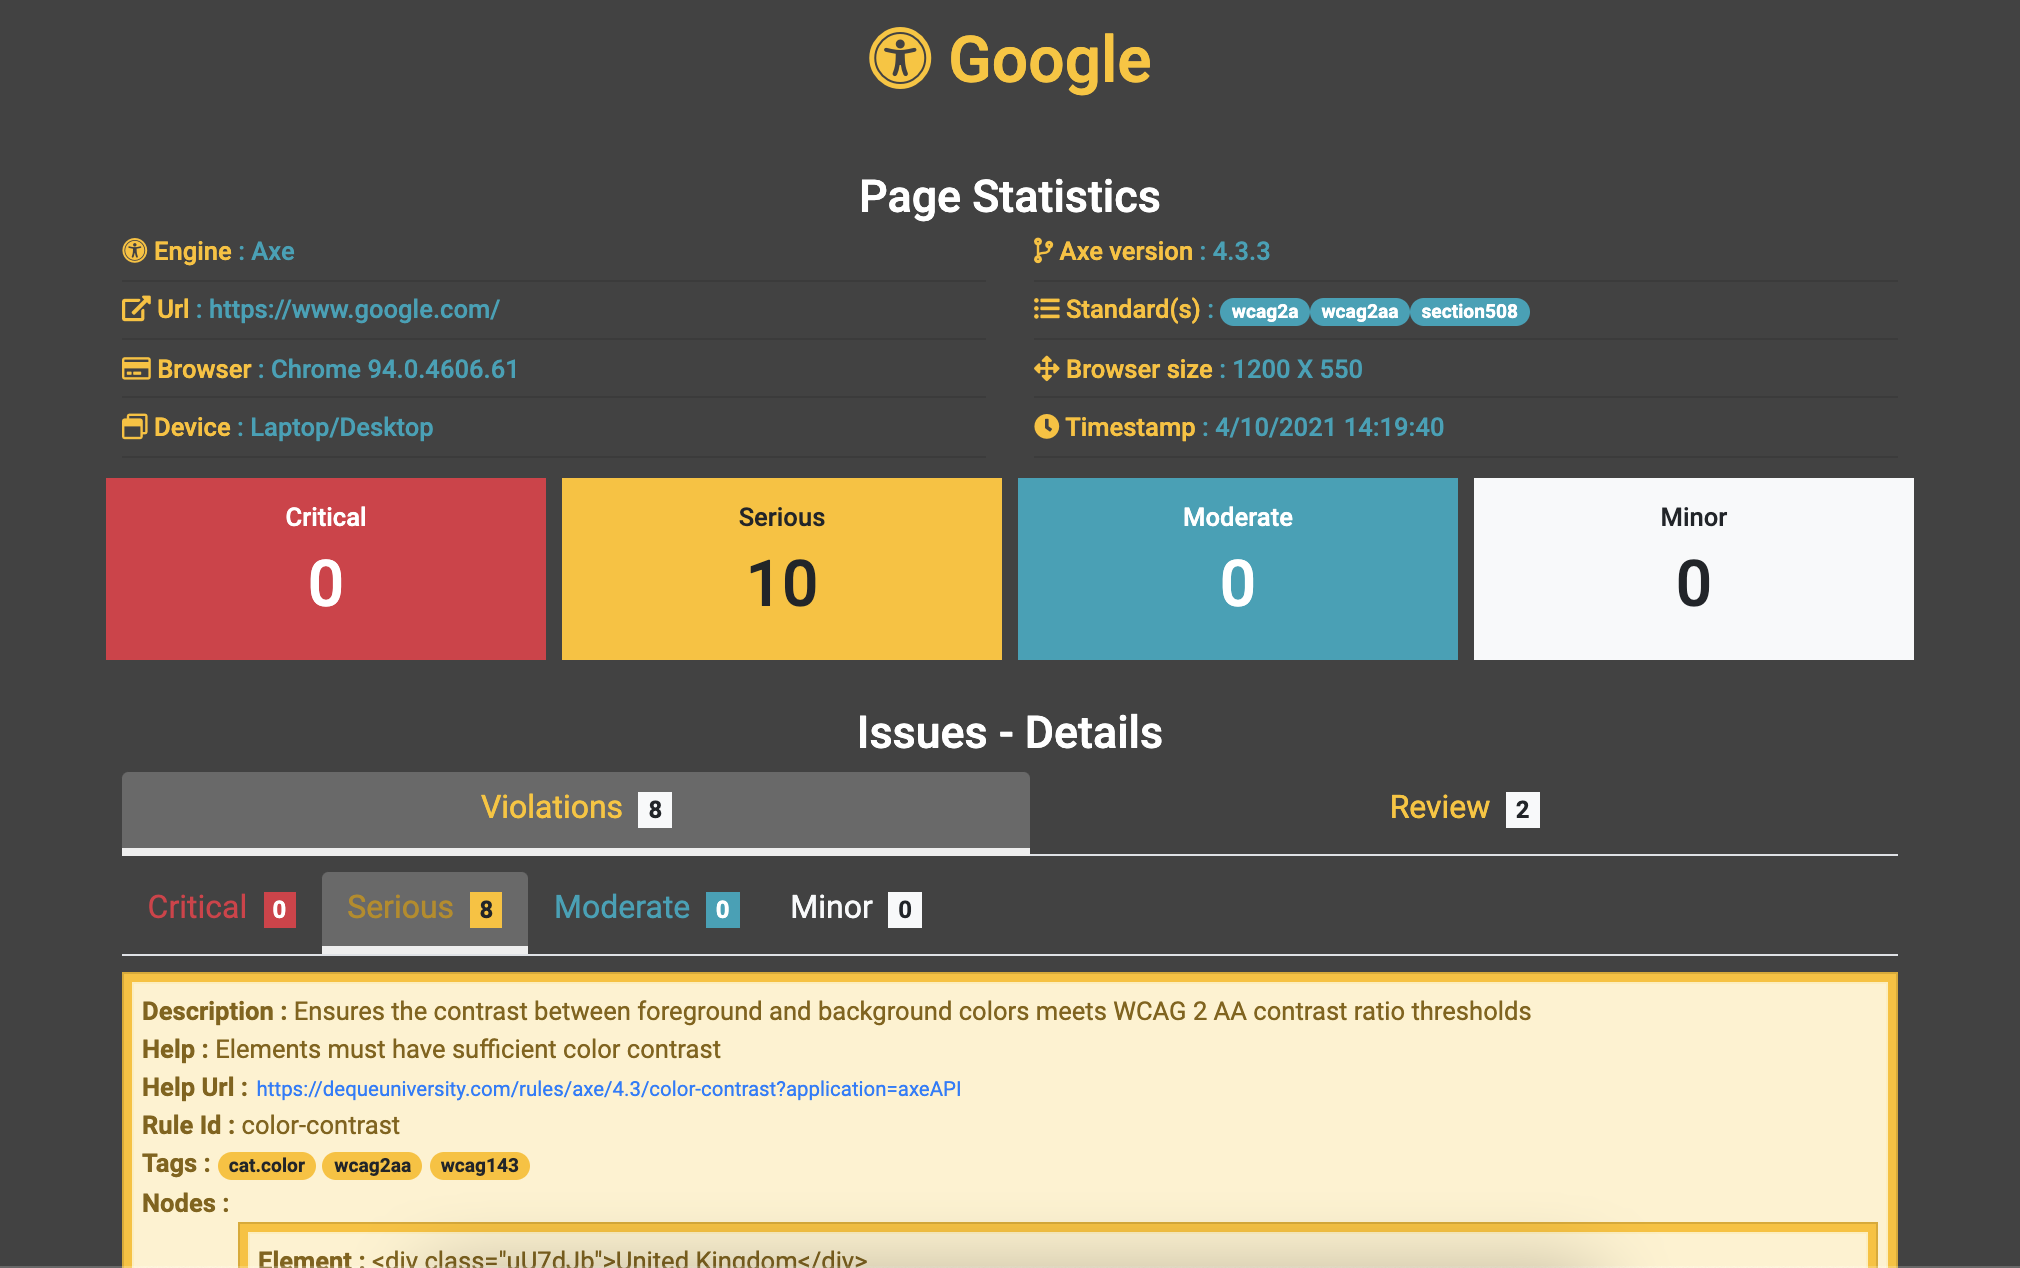Open the dequeuniversity color-contrast help link
The image size is (2020, 1268).
pyautogui.click(x=608, y=1089)
